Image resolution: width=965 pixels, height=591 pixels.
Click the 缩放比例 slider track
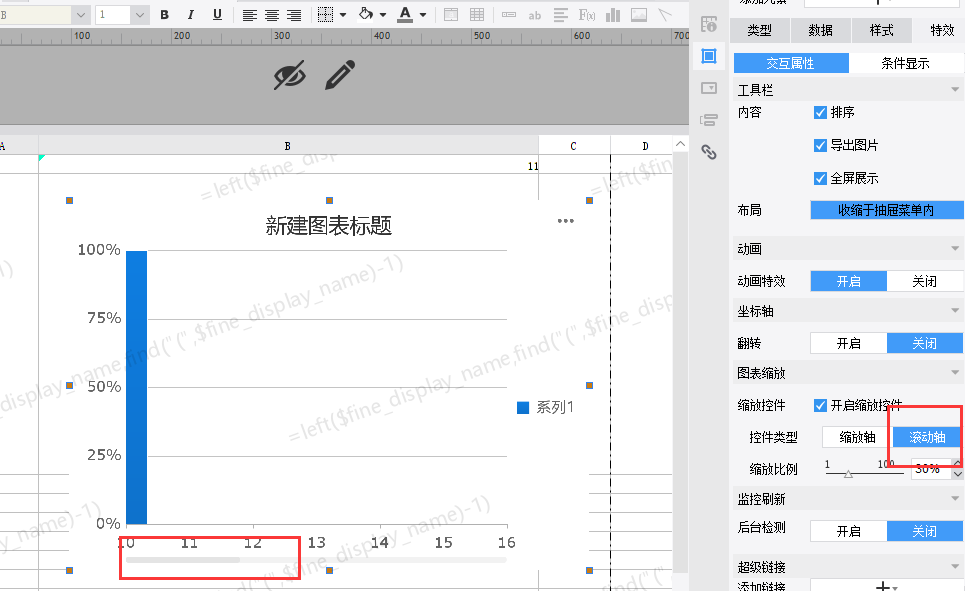pyautogui.click(x=865, y=473)
